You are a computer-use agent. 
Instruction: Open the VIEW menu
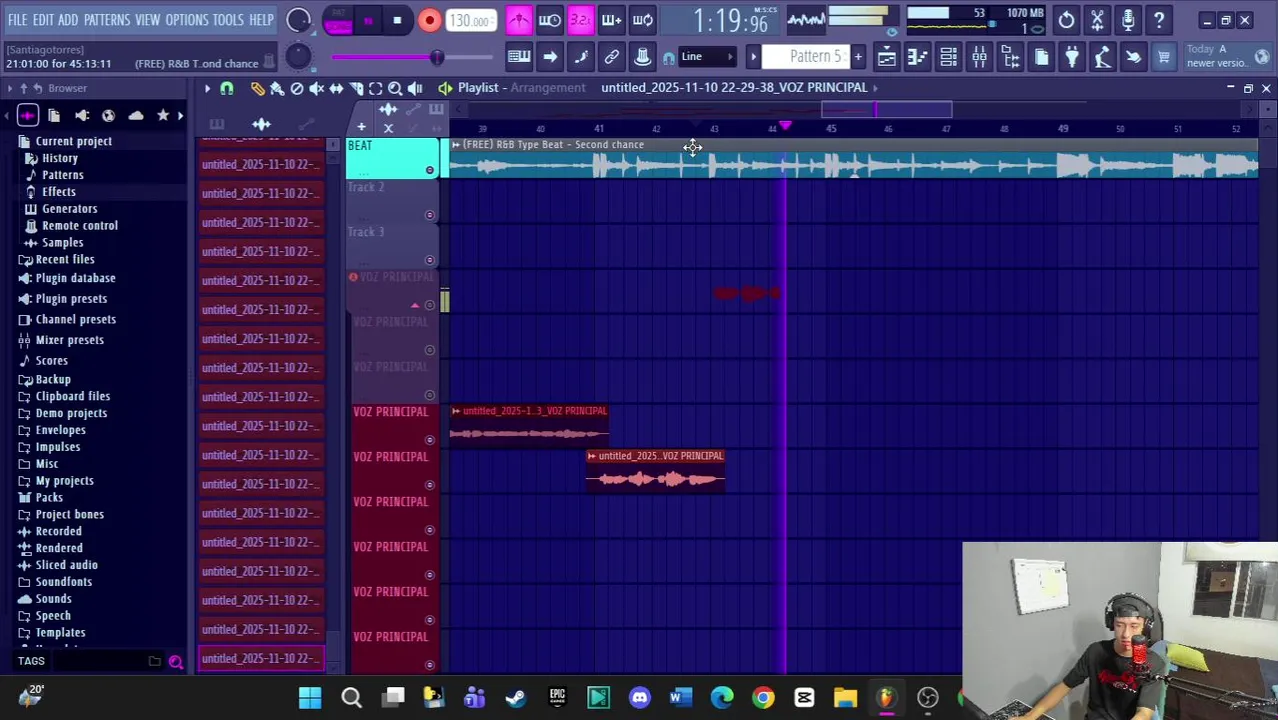point(147,20)
